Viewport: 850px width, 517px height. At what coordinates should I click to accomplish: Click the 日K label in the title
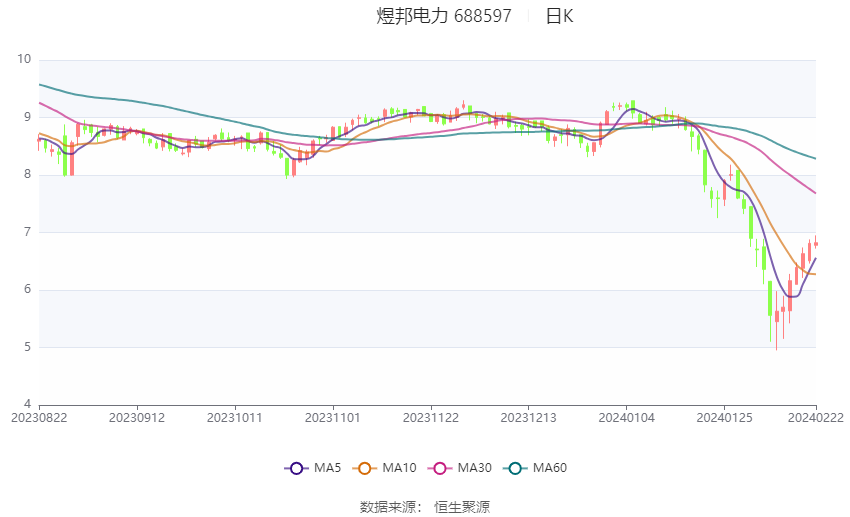coord(559,16)
